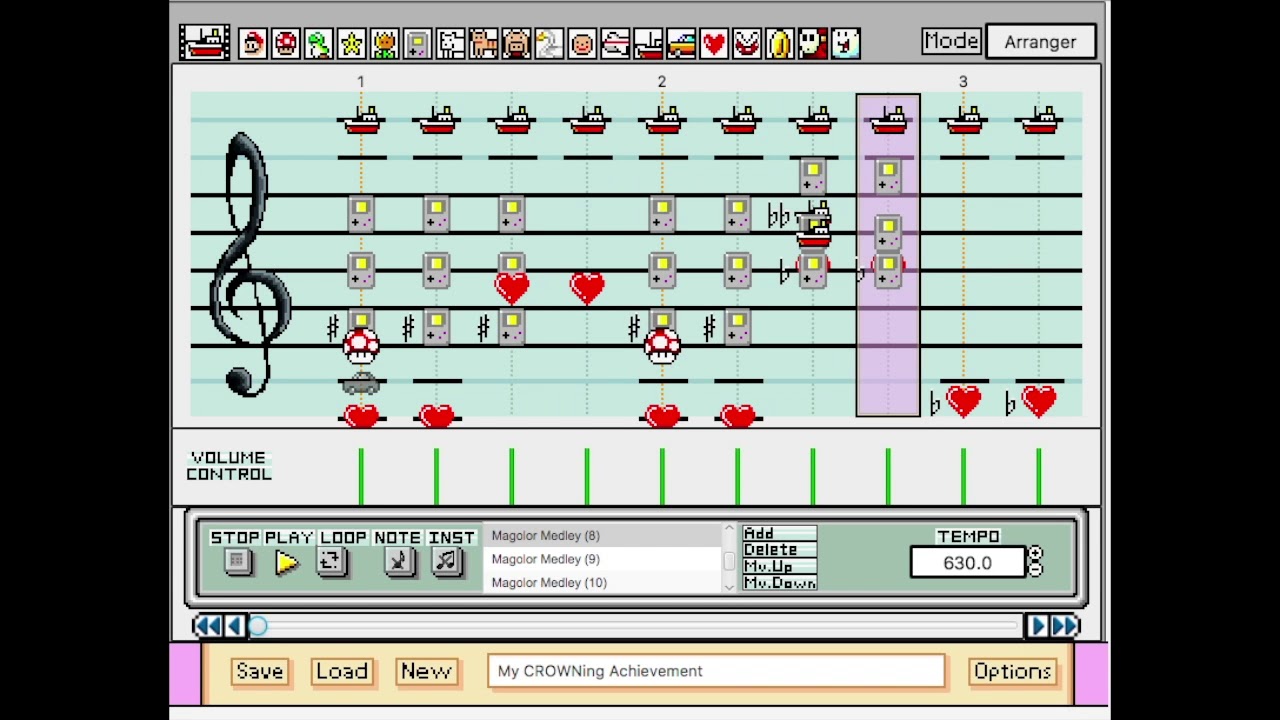Select the Car instrument icon
This screenshot has width=1280, height=720.
point(681,43)
